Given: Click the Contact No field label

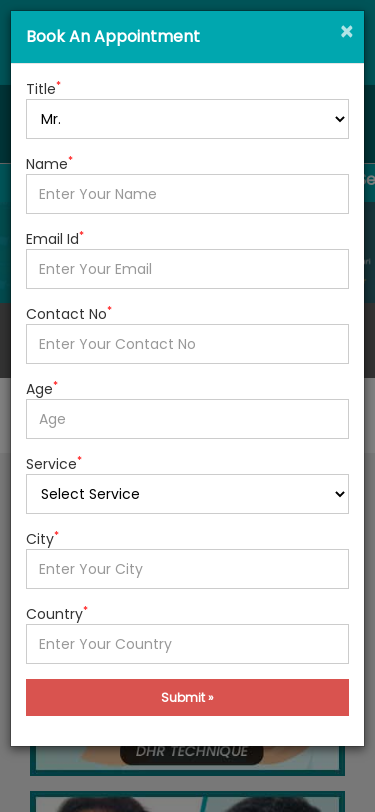Looking at the screenshot, I should click(x=66, y=314).
